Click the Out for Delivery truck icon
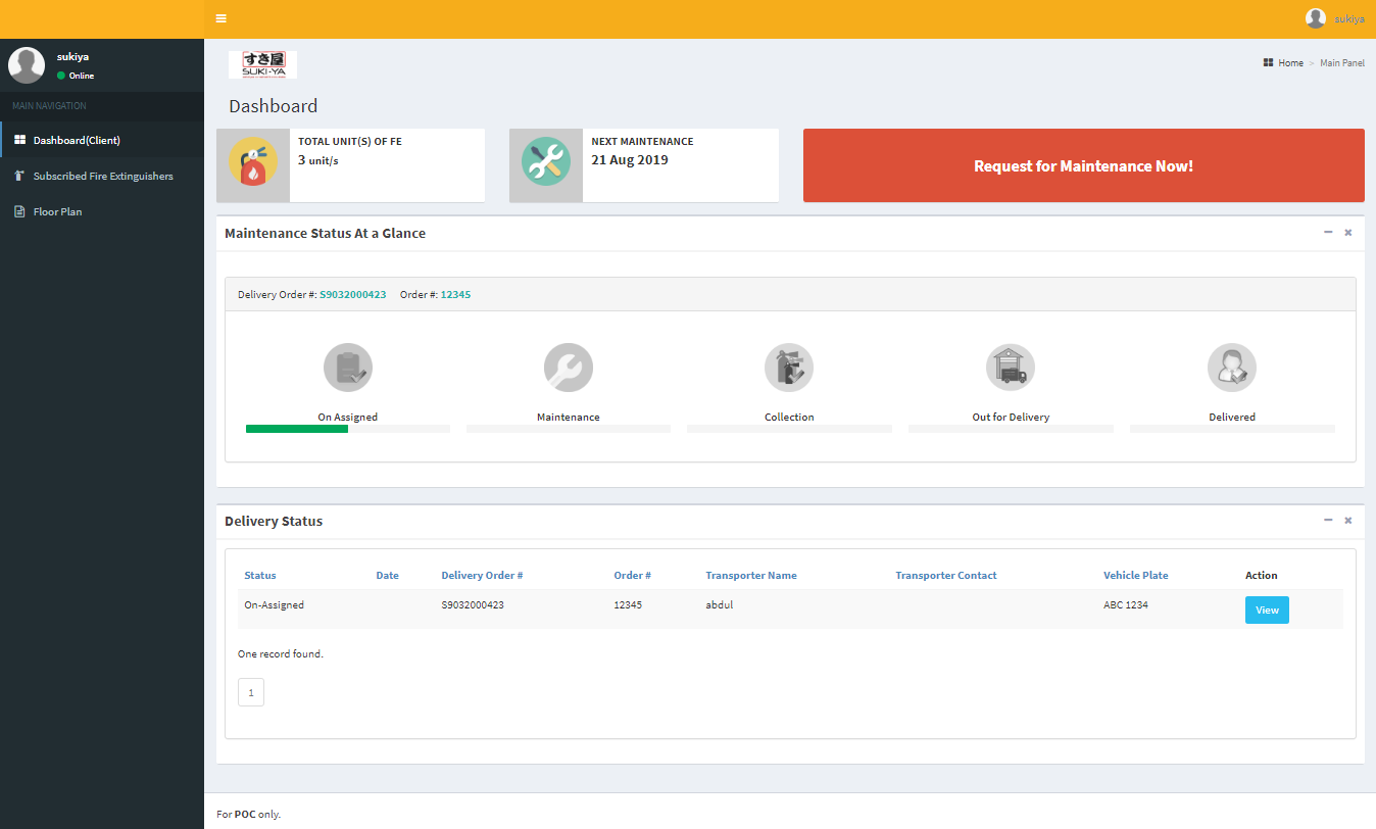Screen dimensions: 1376x829 click(x=1010, y=368)
